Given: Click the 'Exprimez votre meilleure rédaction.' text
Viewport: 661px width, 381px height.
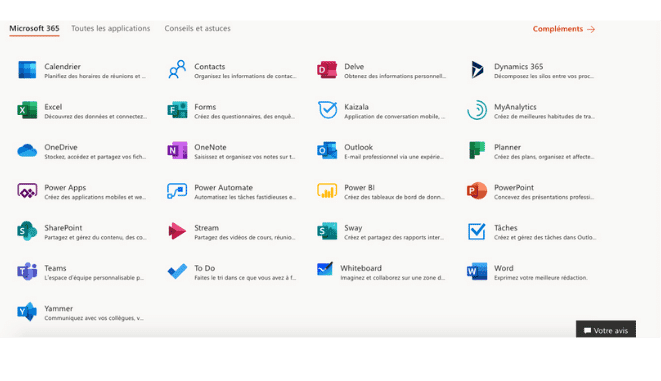Looking at the screenshot, I should pos(540,278).
